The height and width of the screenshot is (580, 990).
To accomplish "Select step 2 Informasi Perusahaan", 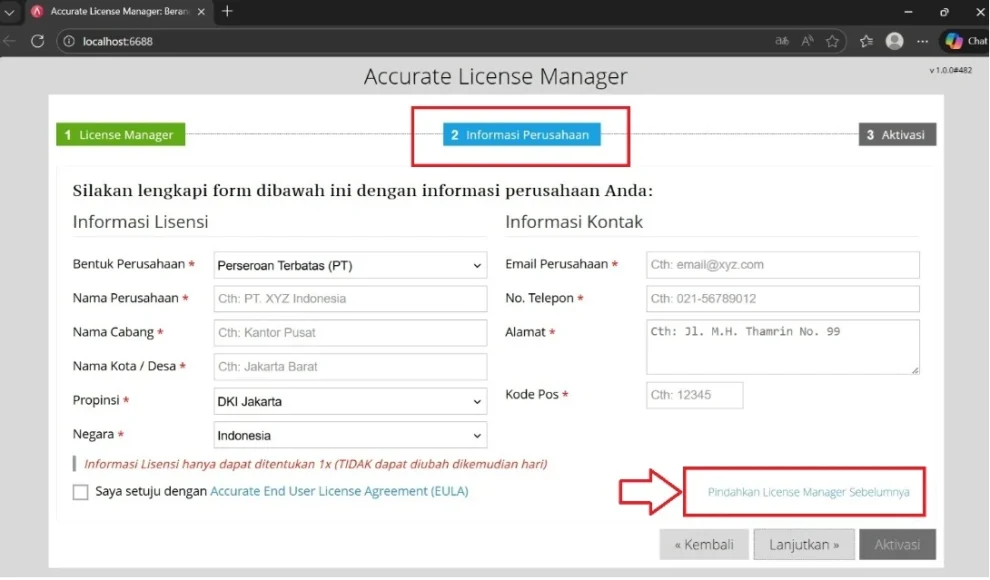I will point(522,134).
